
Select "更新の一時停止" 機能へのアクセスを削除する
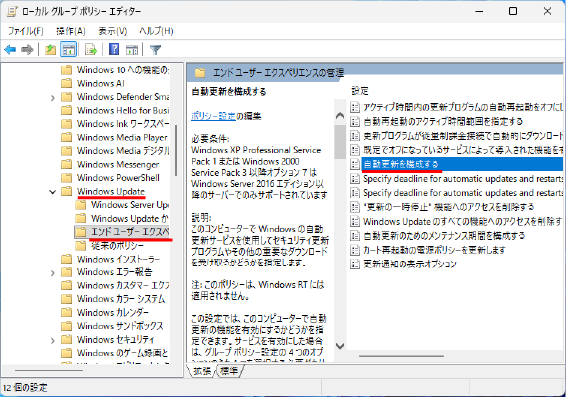click(x=448, y=207)
